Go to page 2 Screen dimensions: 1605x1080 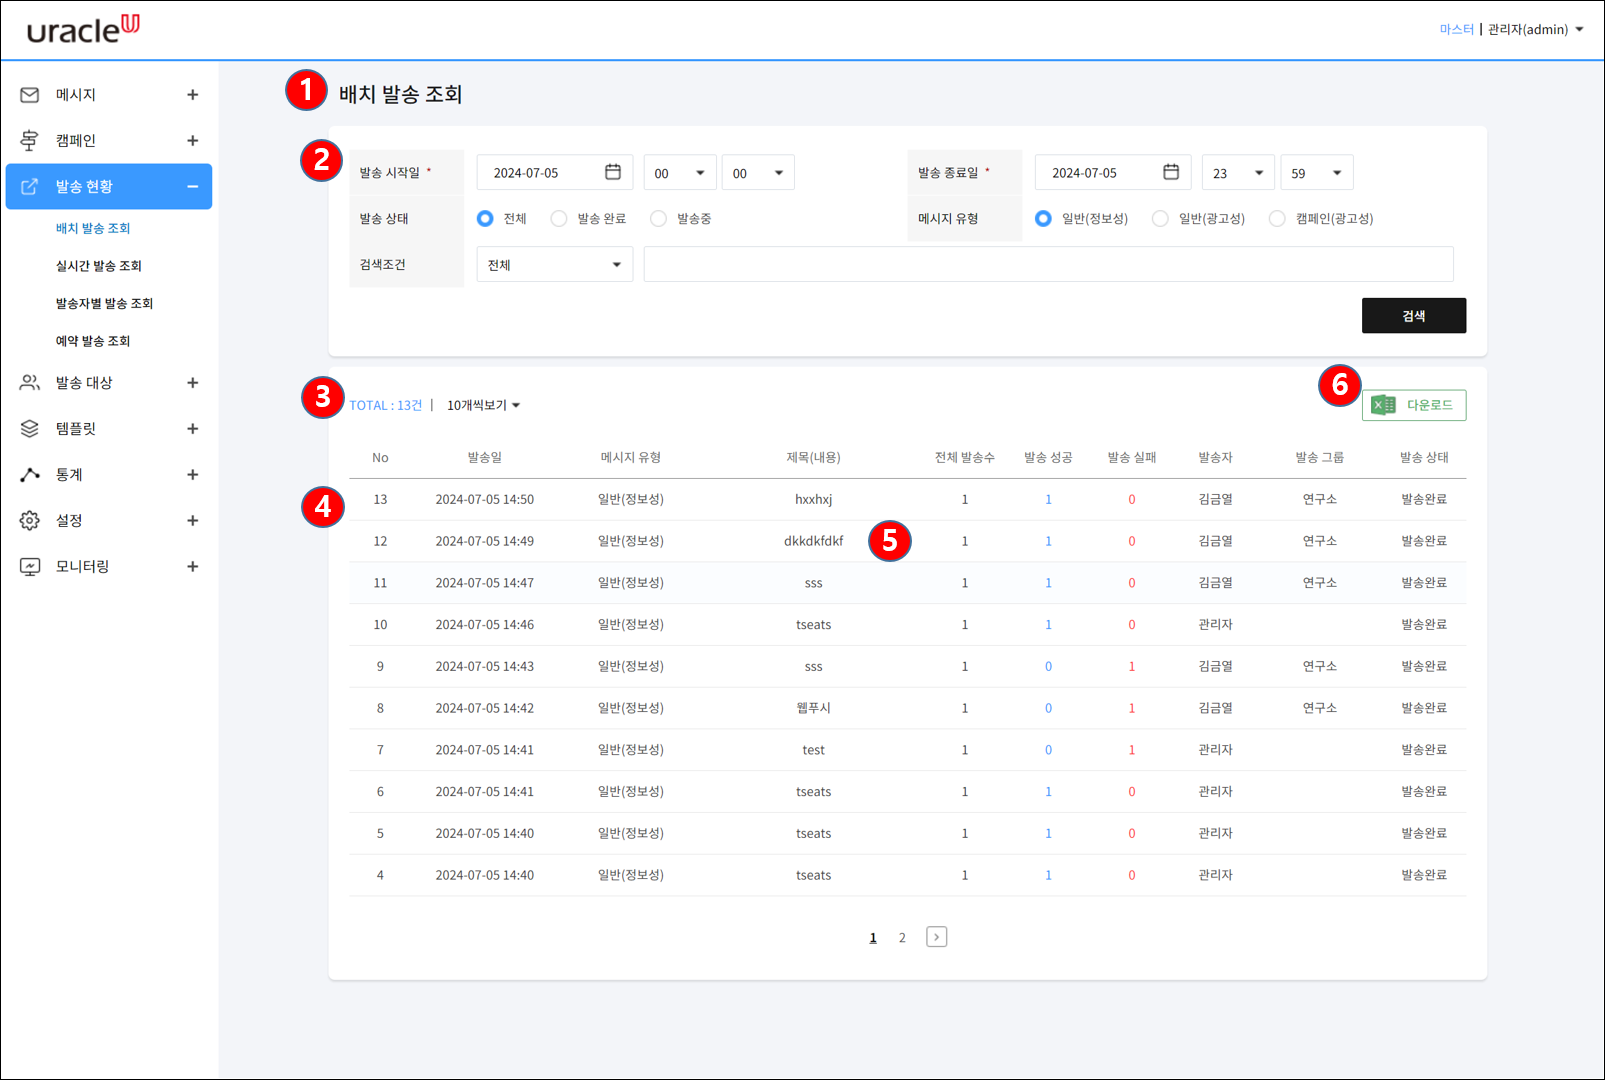click(x=902, y=938)
